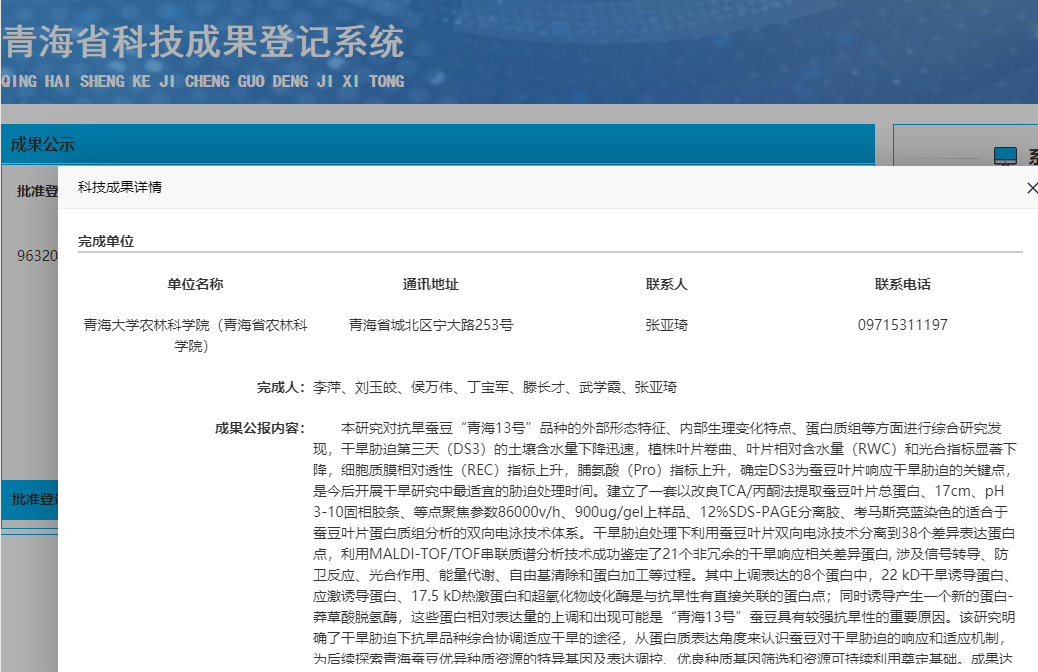The height and width of the screenshot is (672, 1038).
Task: Click the 通讯地址 column header
Action: [431, 284]
